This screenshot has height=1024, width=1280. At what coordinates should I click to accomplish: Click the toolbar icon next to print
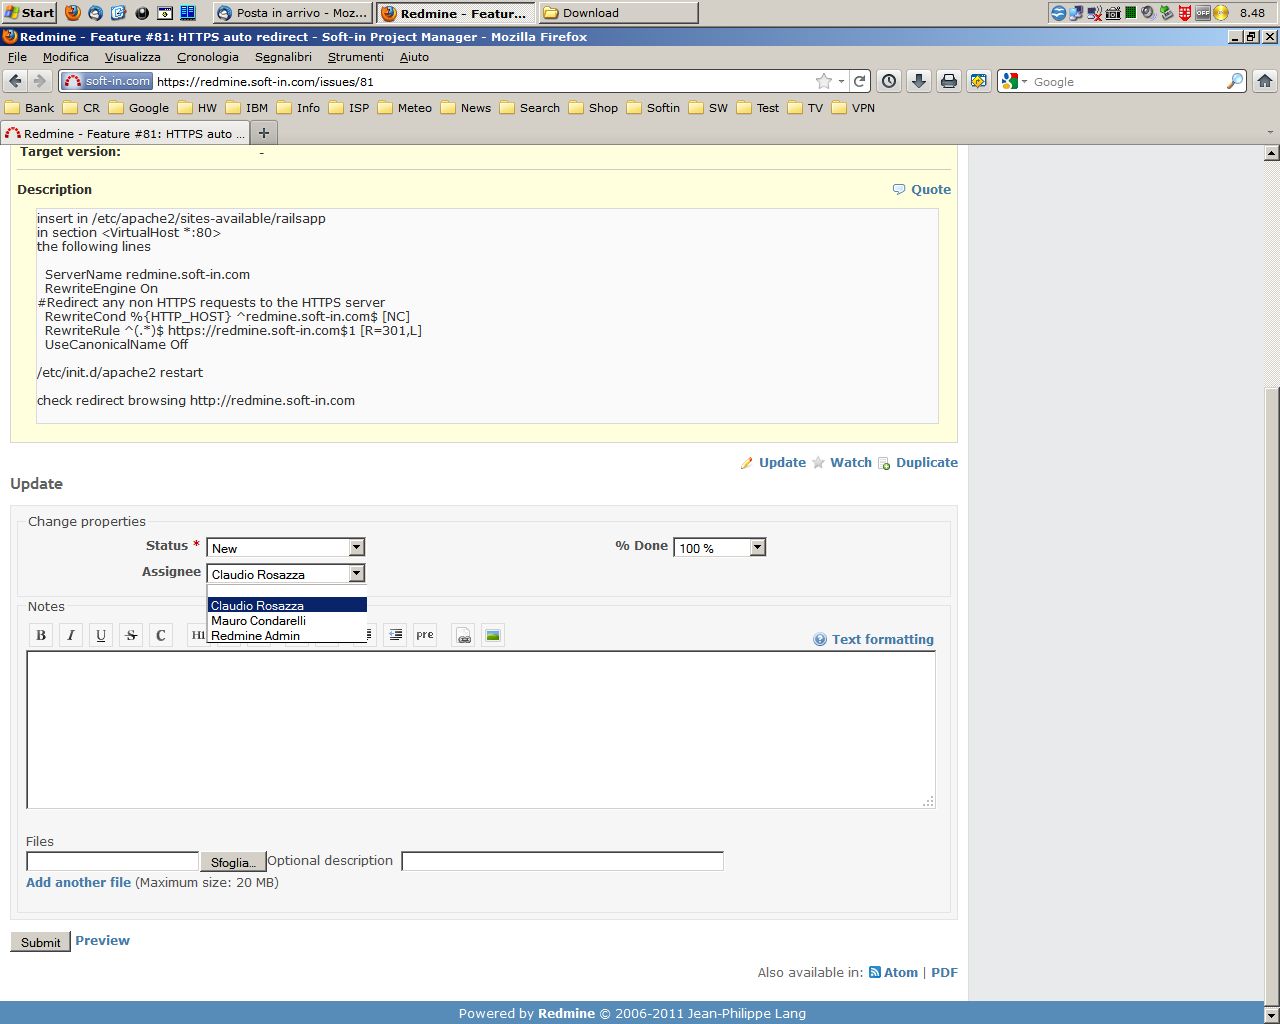click(979, 81)
